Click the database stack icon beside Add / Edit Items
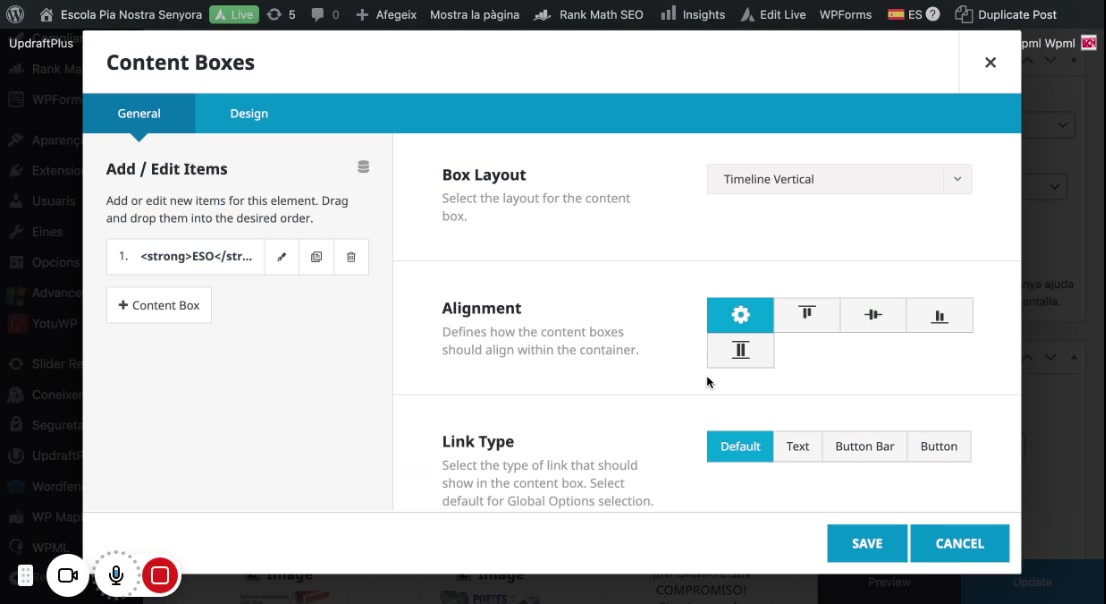This screenshot has height=604, width=1106. coord(363,167)
